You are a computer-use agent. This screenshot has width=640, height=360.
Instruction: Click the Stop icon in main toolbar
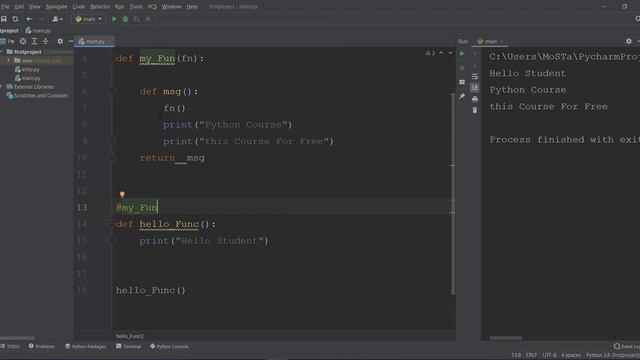point(148,19)
